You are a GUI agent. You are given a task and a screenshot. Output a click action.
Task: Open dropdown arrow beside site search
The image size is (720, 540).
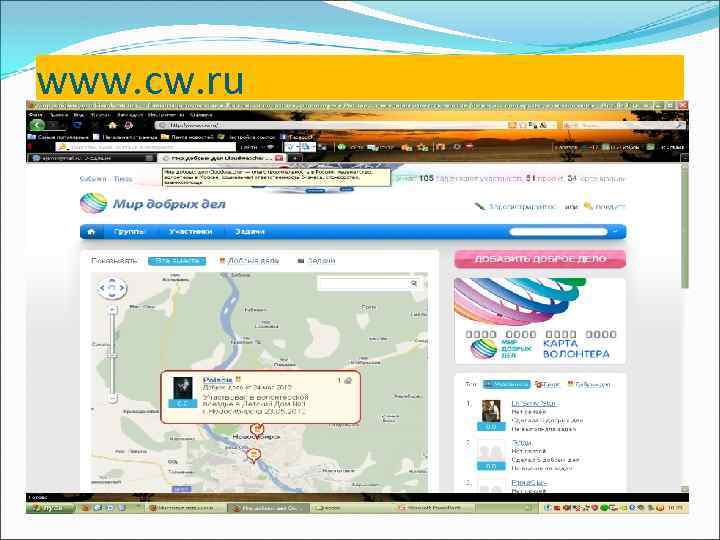point(615,232)
